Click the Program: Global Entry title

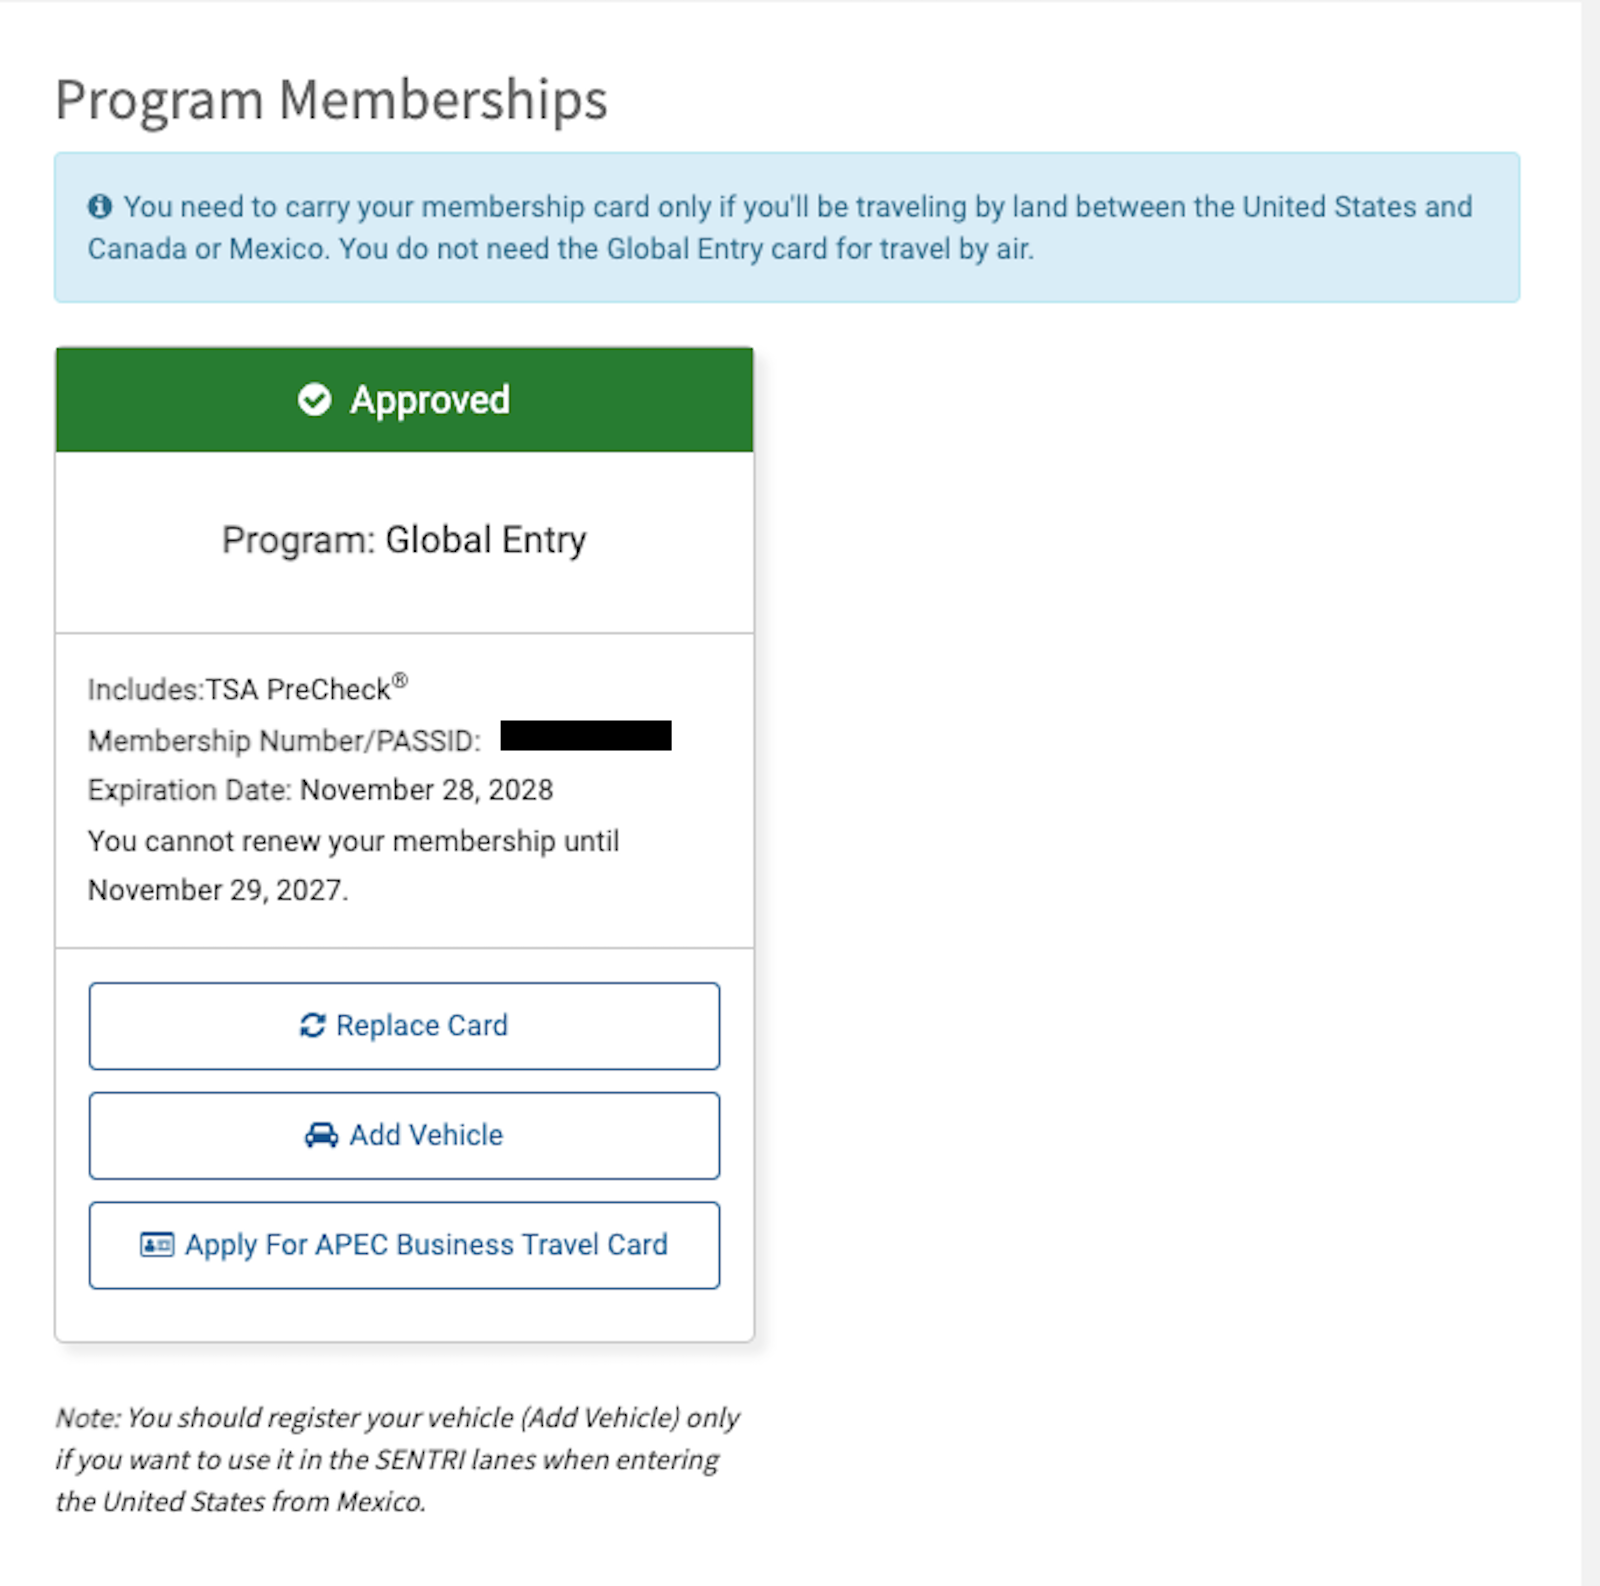click(x=404, y=539)
